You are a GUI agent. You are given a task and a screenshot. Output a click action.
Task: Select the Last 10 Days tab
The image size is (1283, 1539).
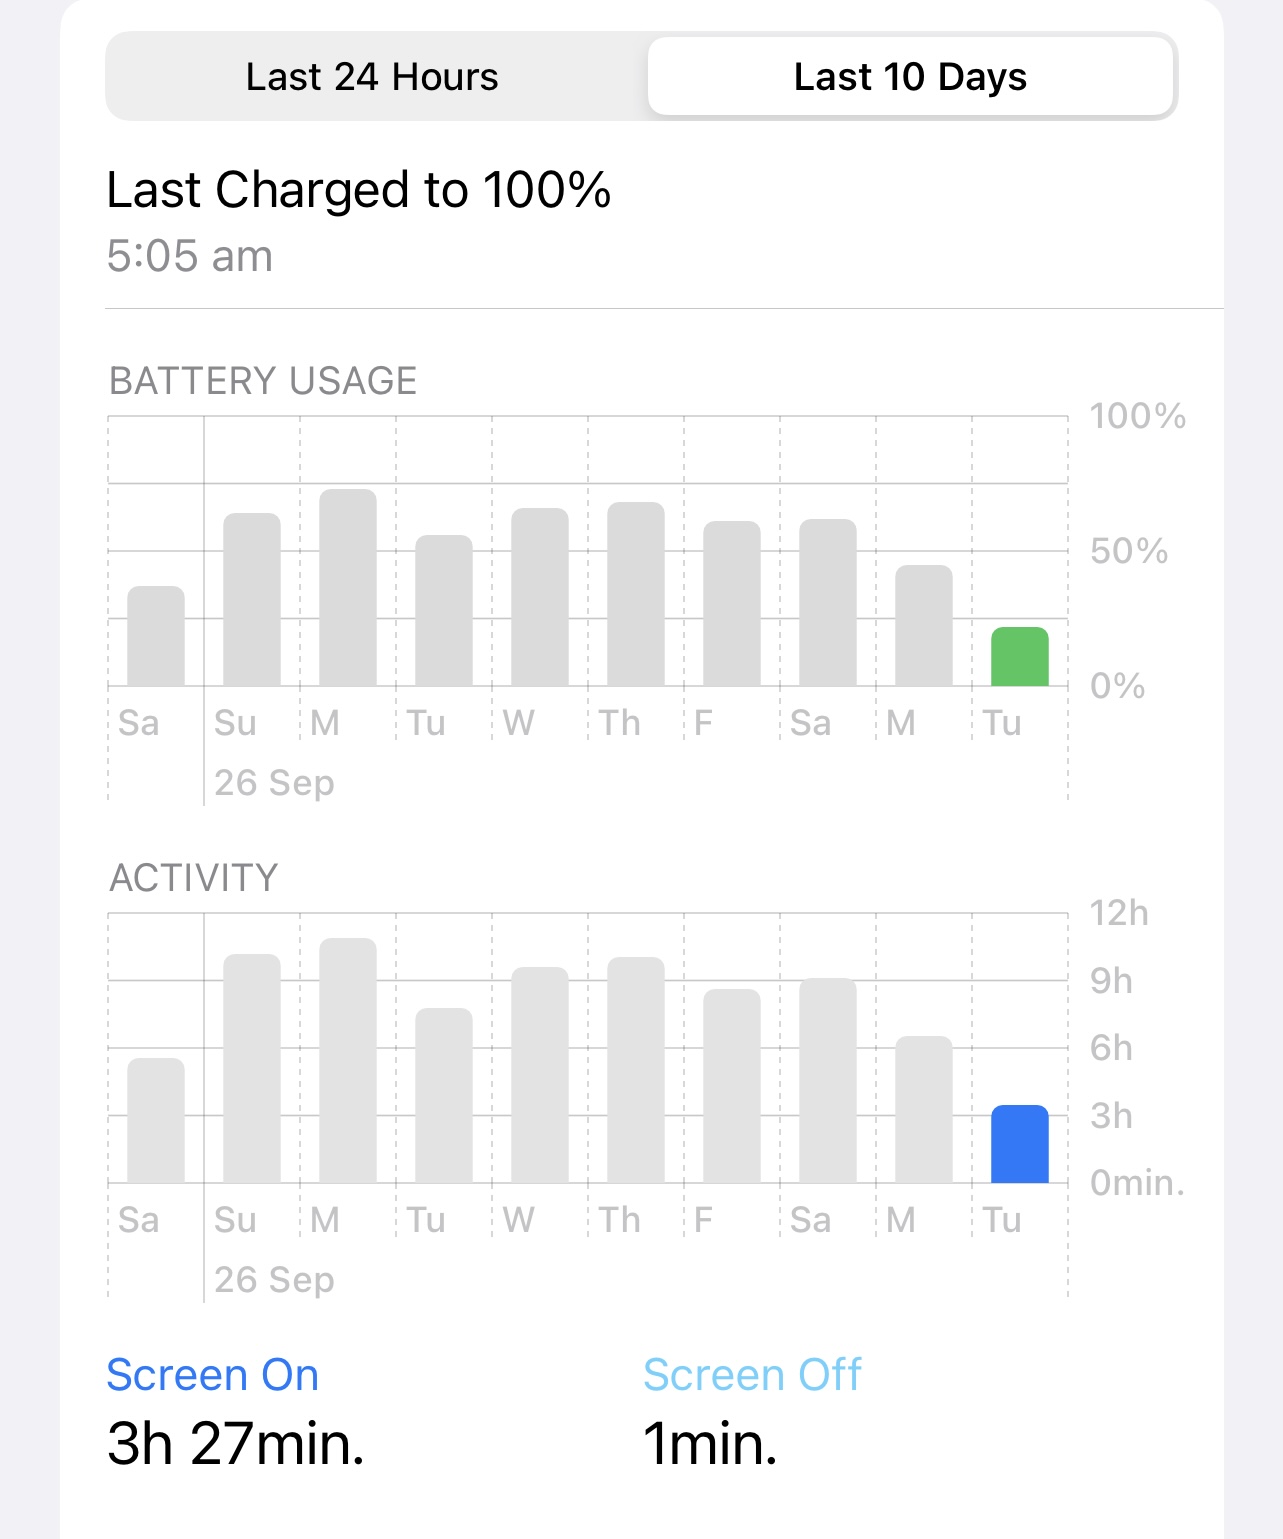pyautogui.click(x=910, y=77)
